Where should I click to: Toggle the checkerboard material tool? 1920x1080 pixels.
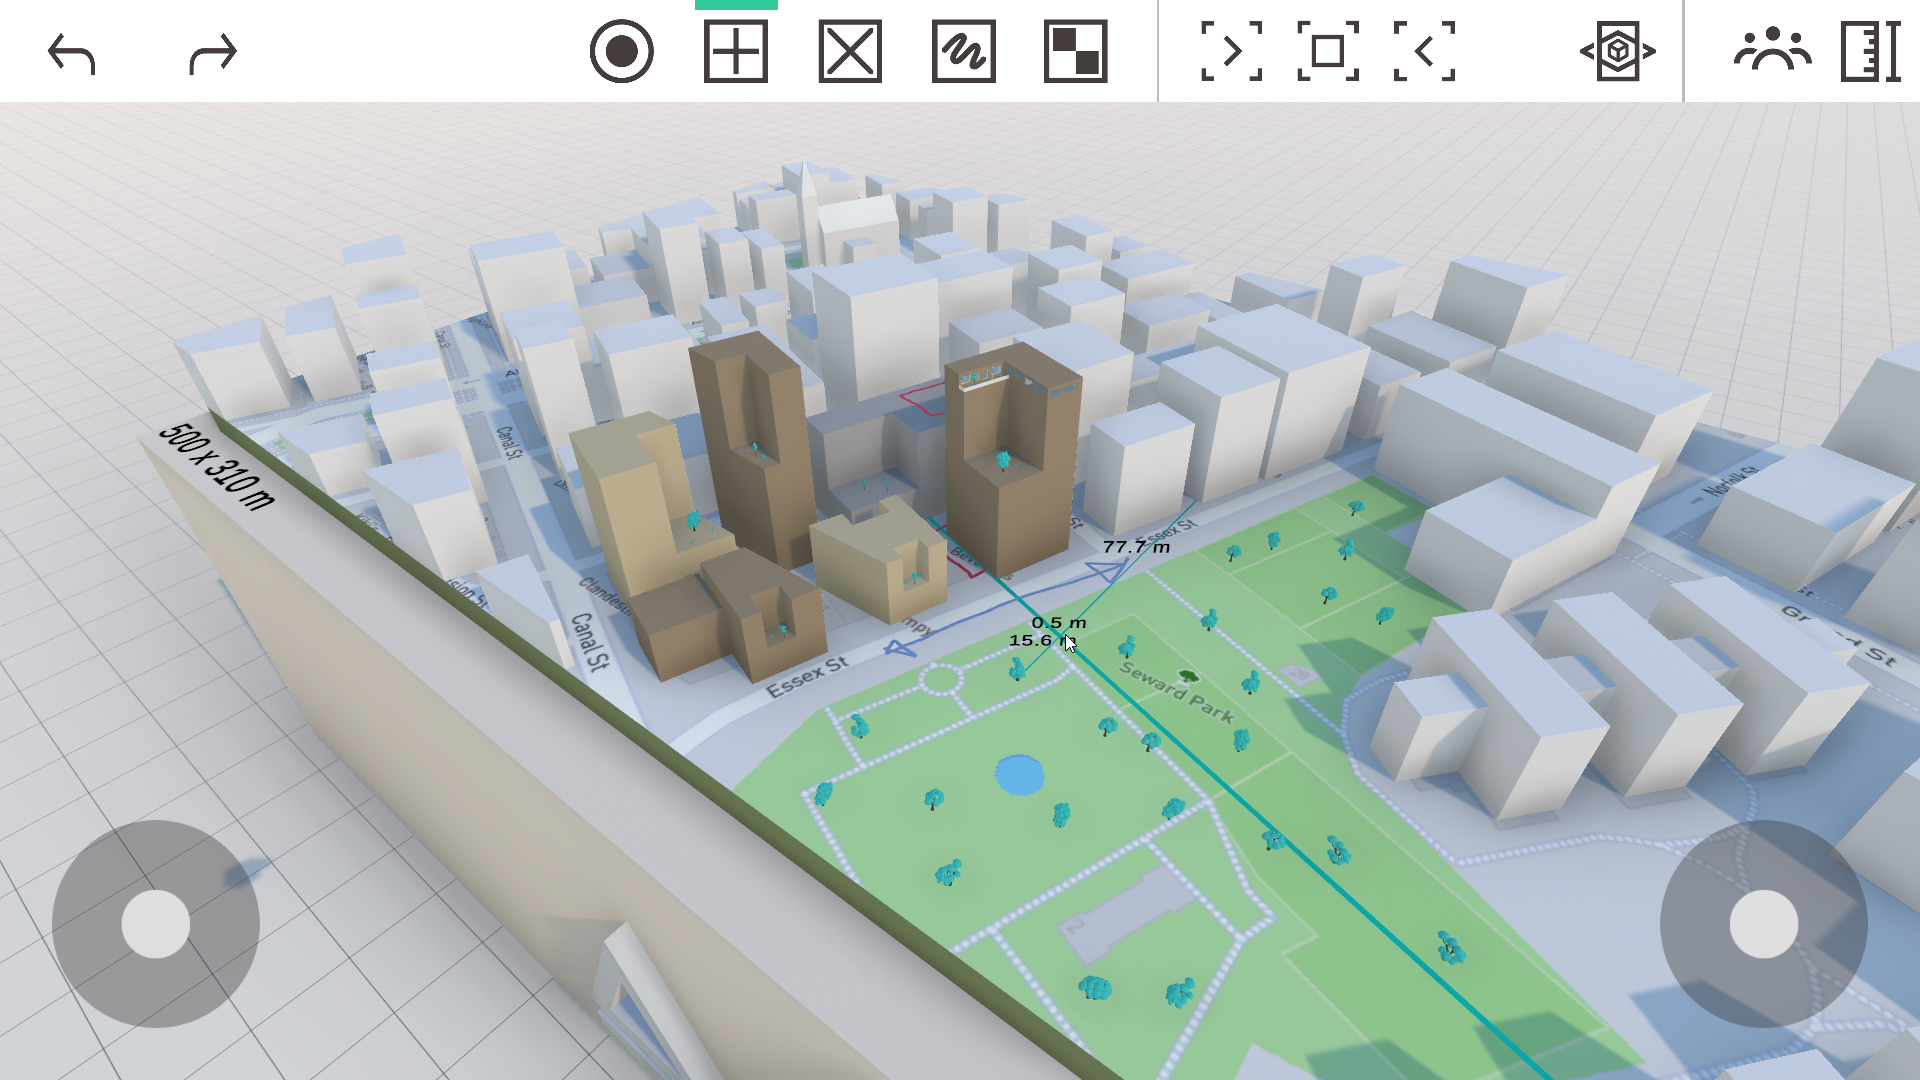pos(1075,51)
